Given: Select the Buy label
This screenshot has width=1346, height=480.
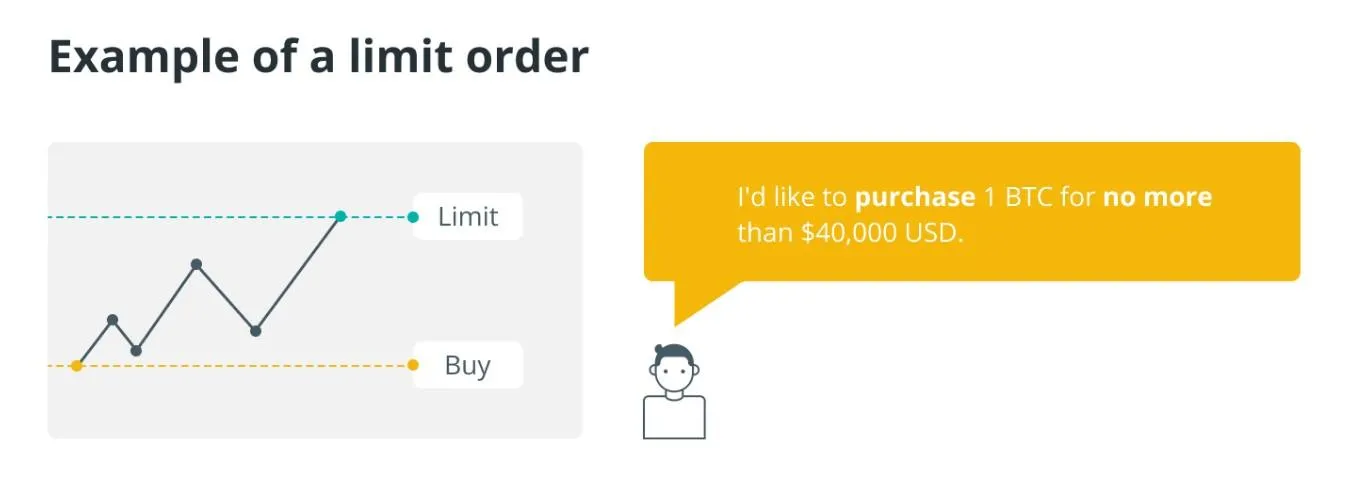Looking at the screenshot, I should [467, 365].
